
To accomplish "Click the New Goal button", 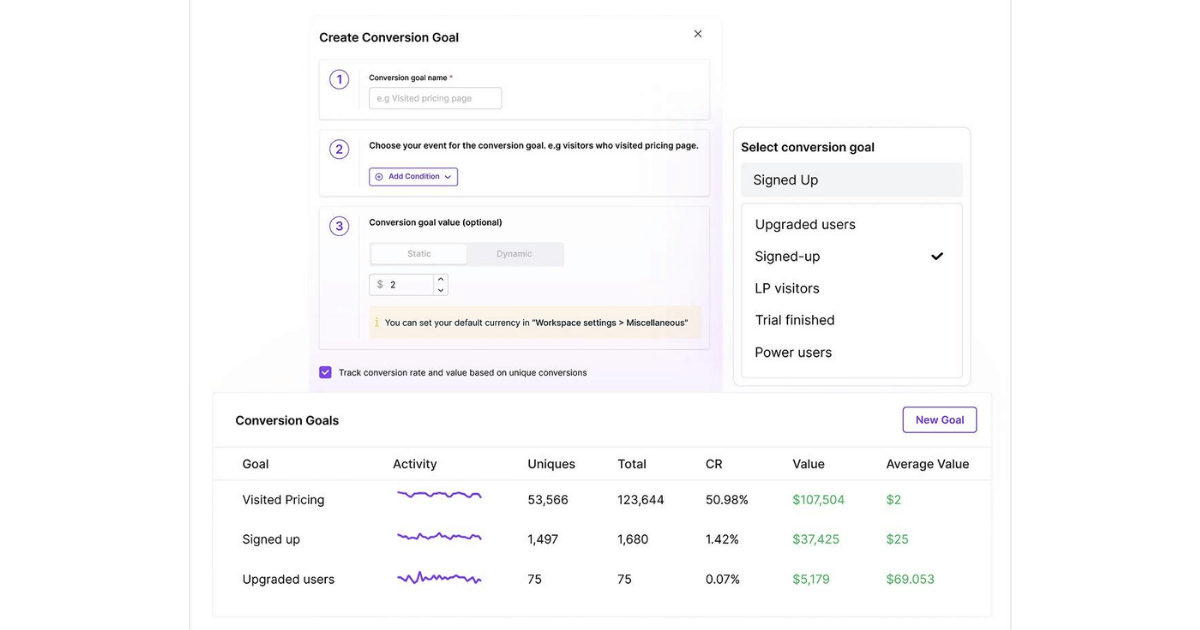I will (x=940, y=420).
